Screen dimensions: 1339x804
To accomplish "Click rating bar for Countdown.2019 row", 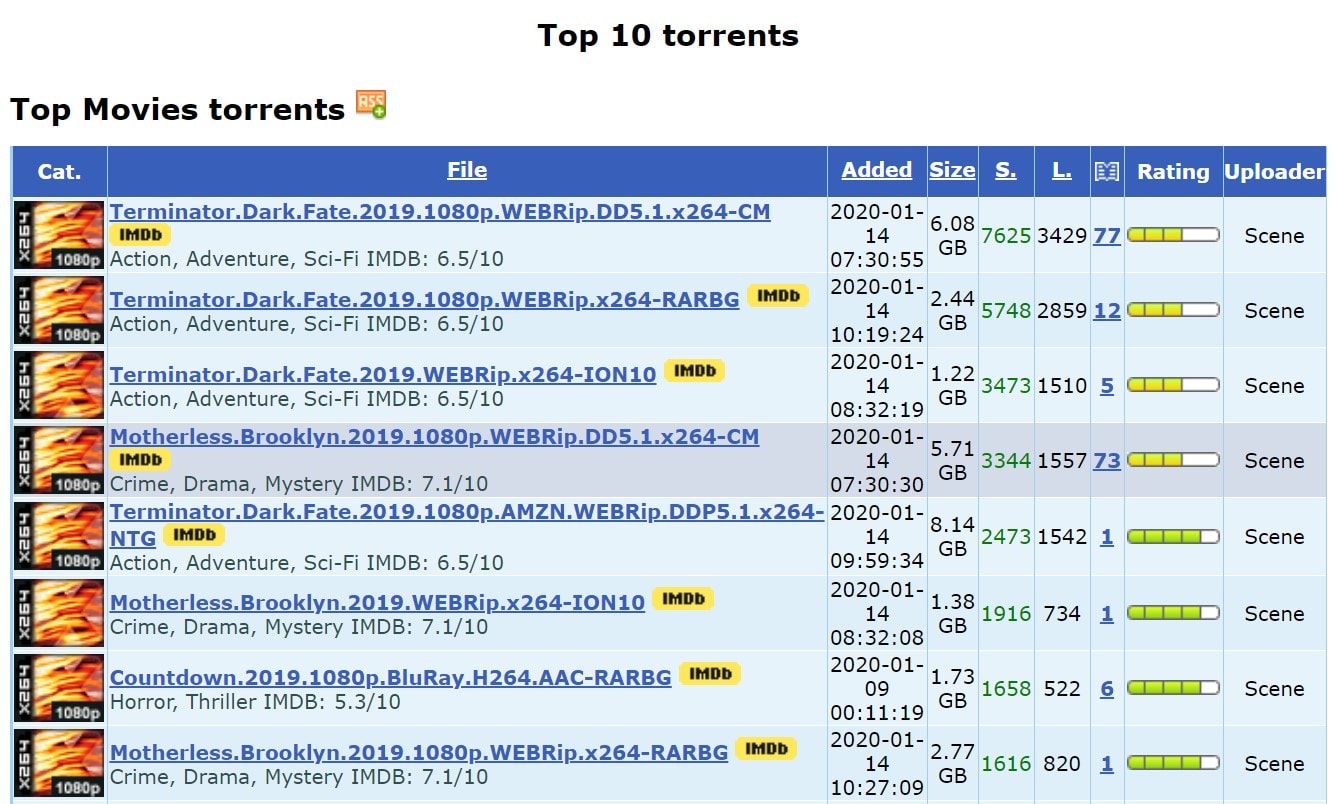I will [1173, 688].
